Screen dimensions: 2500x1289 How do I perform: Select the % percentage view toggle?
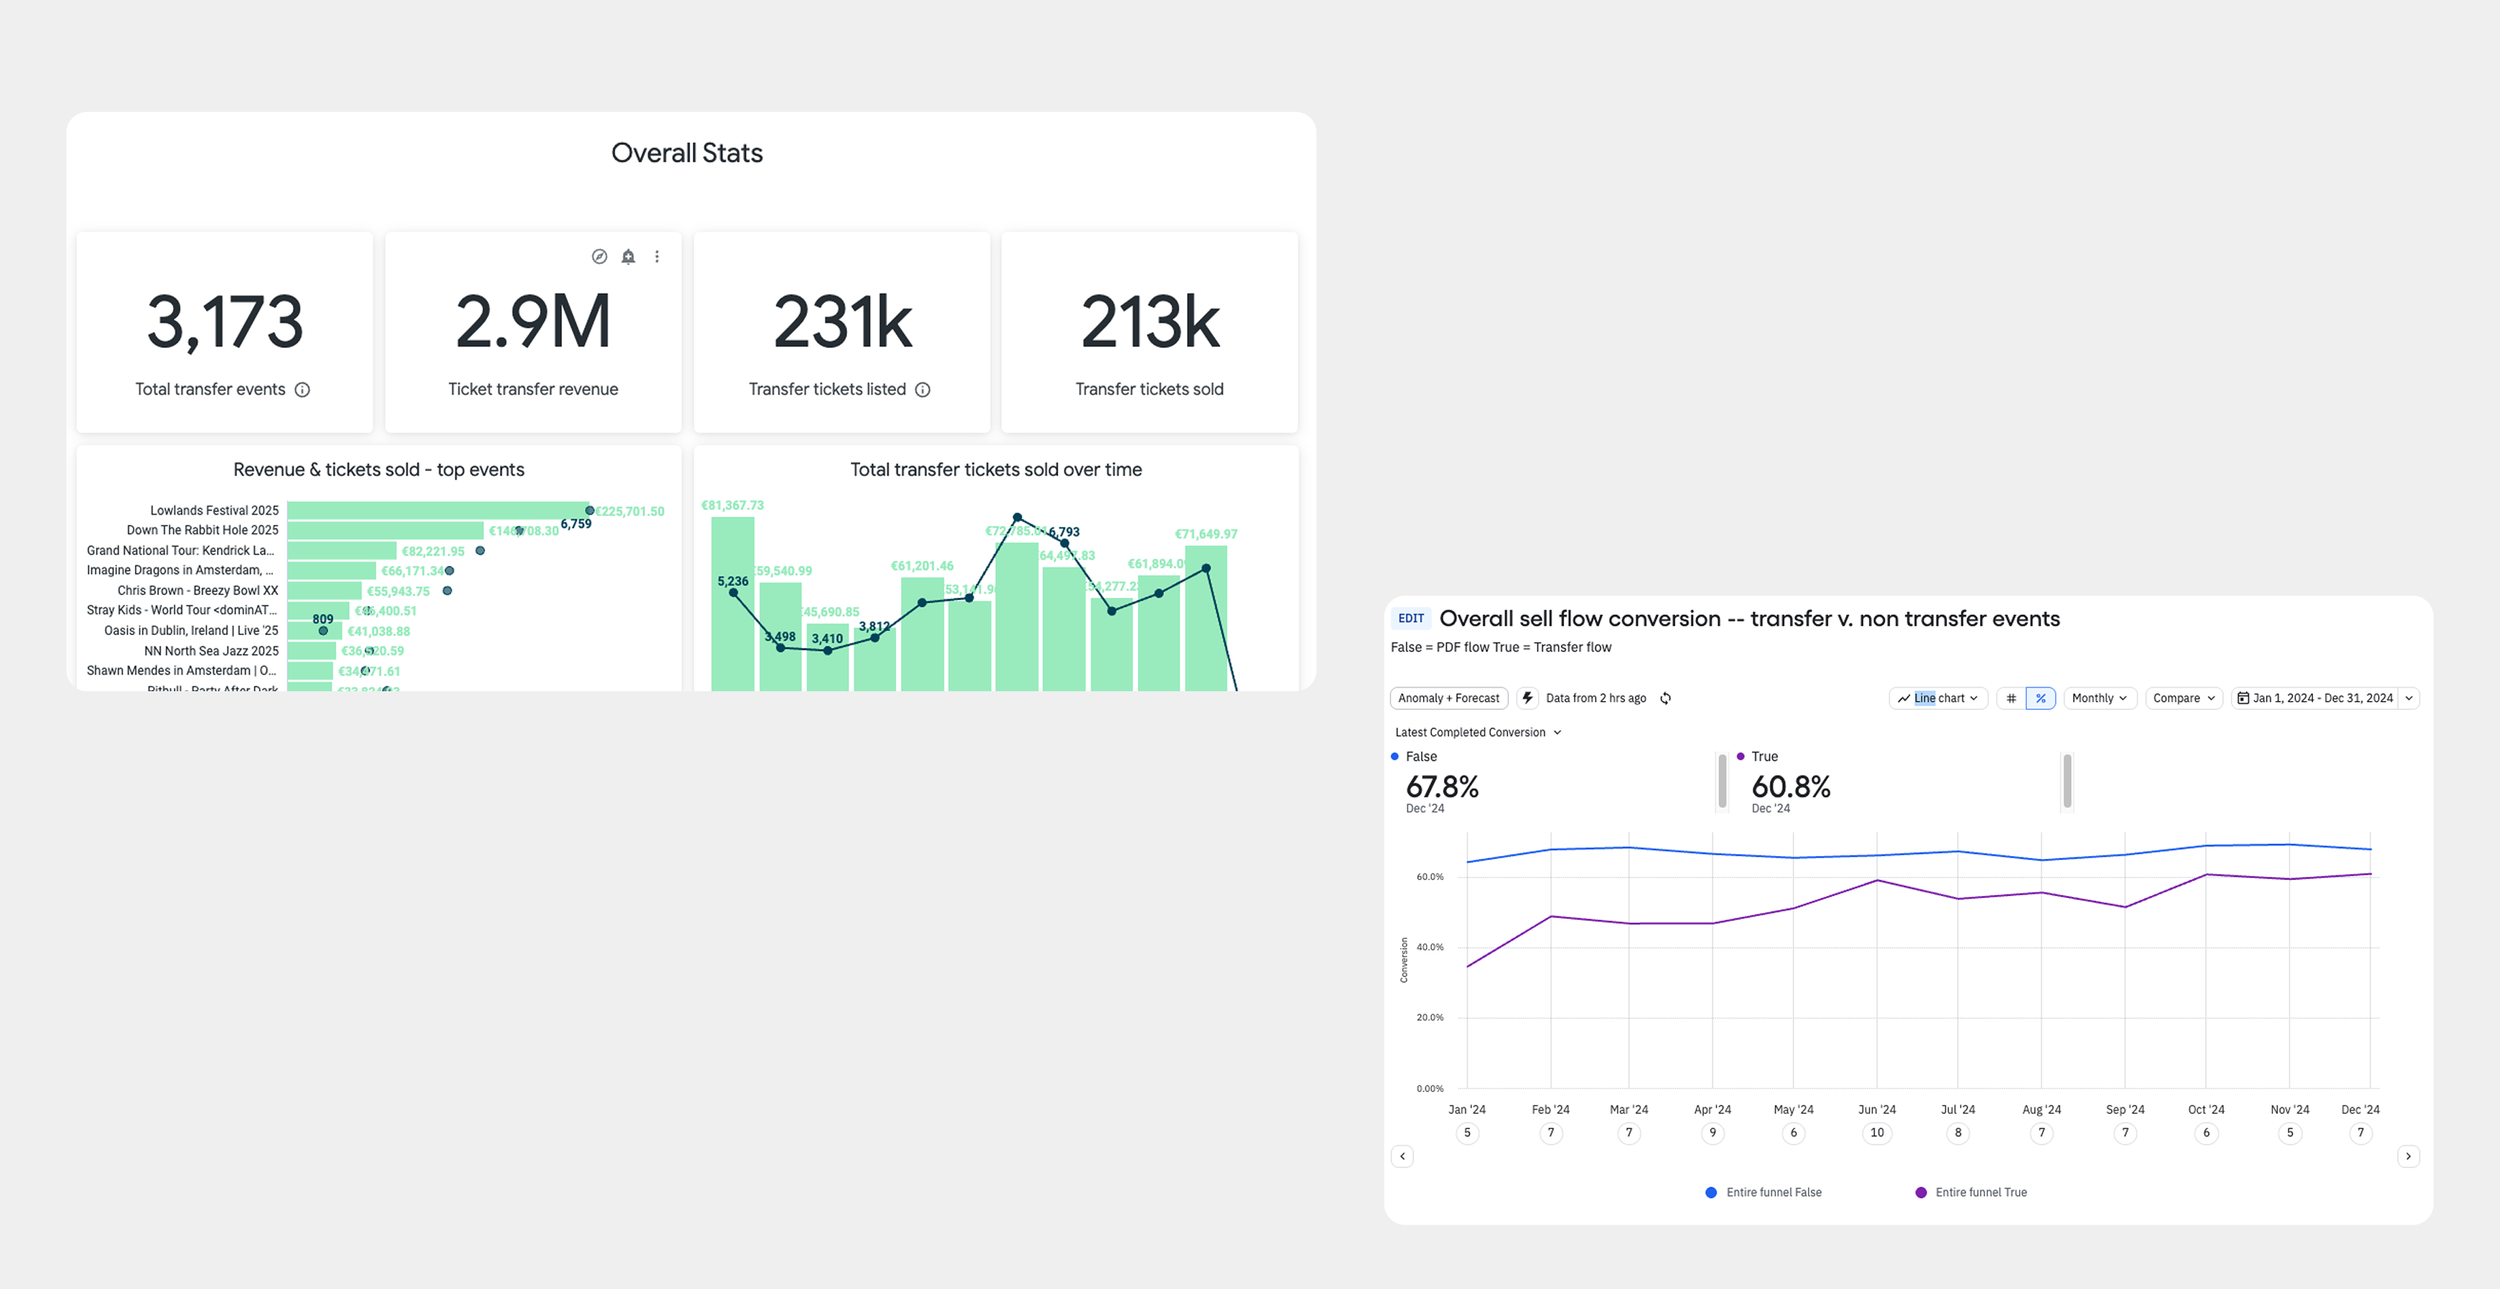tap(2040, 699)
